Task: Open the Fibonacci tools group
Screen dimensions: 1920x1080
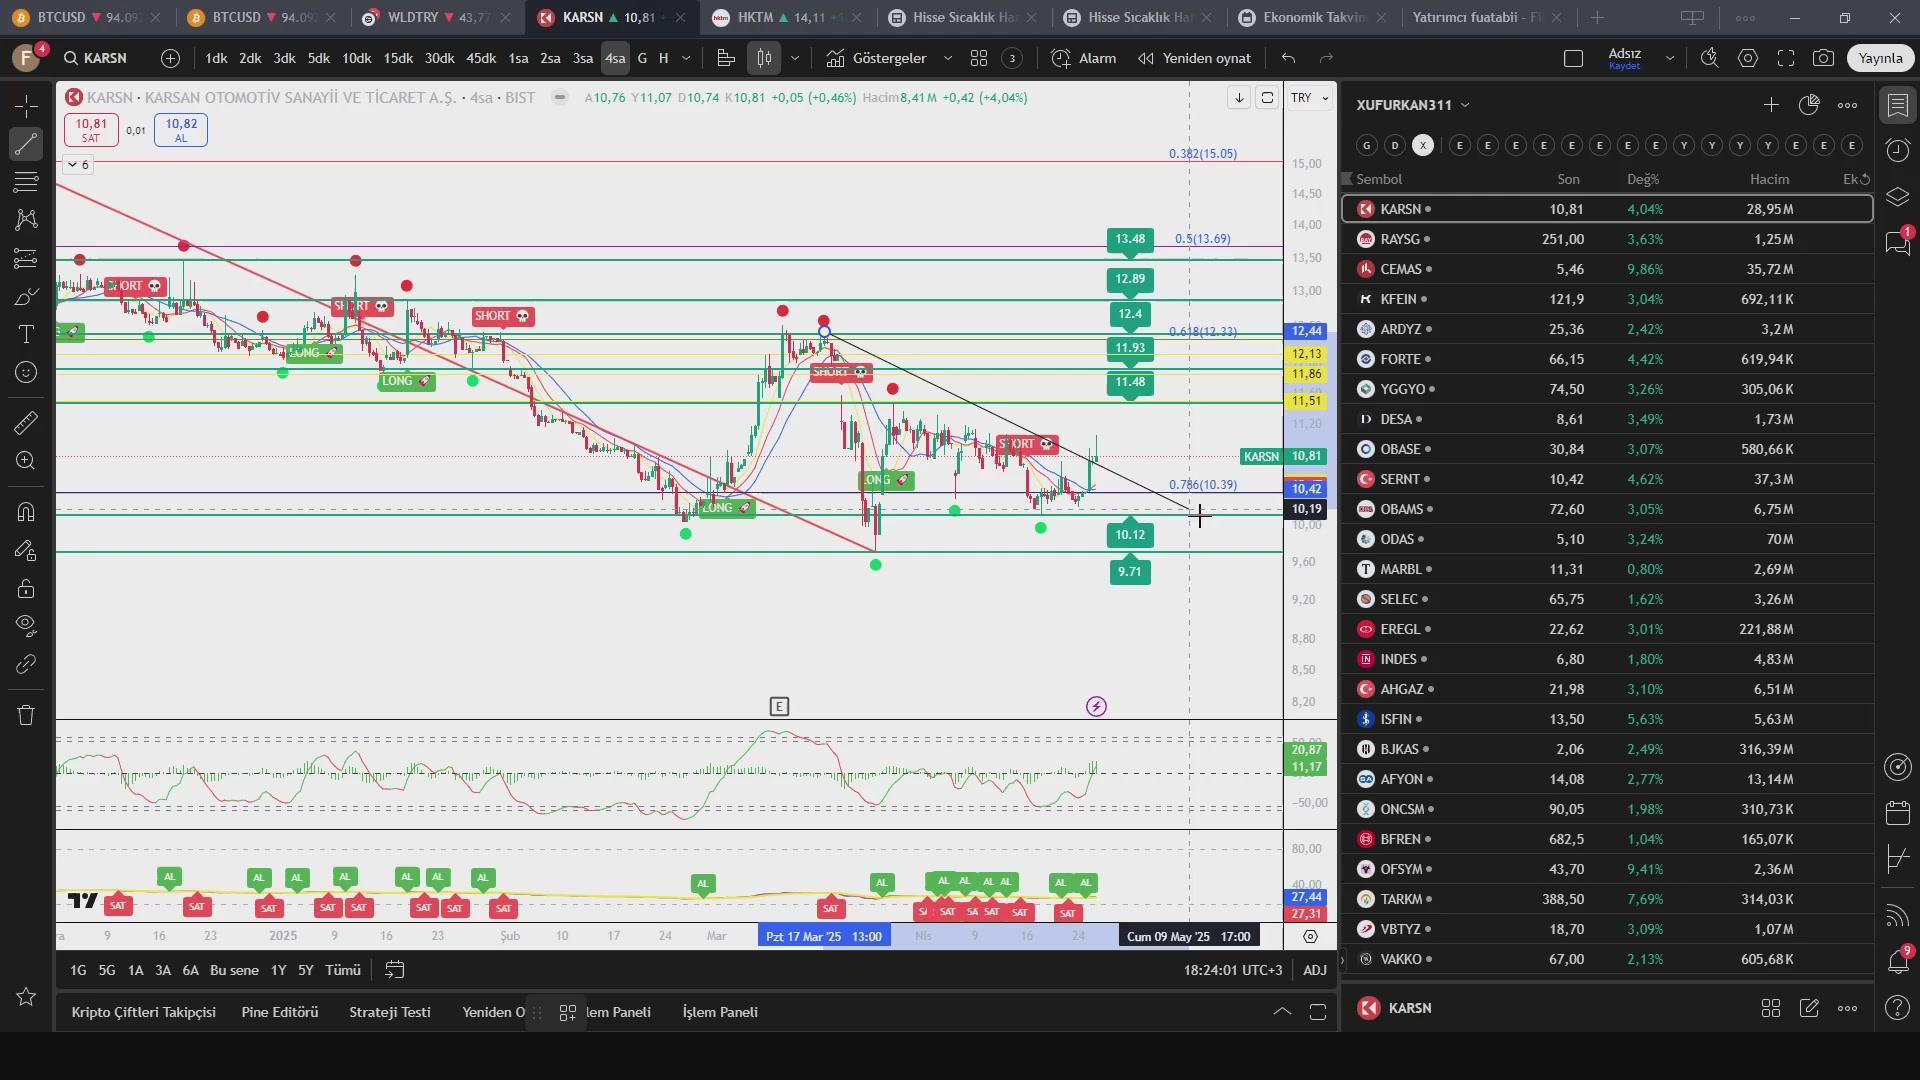Action: (26, 182)
